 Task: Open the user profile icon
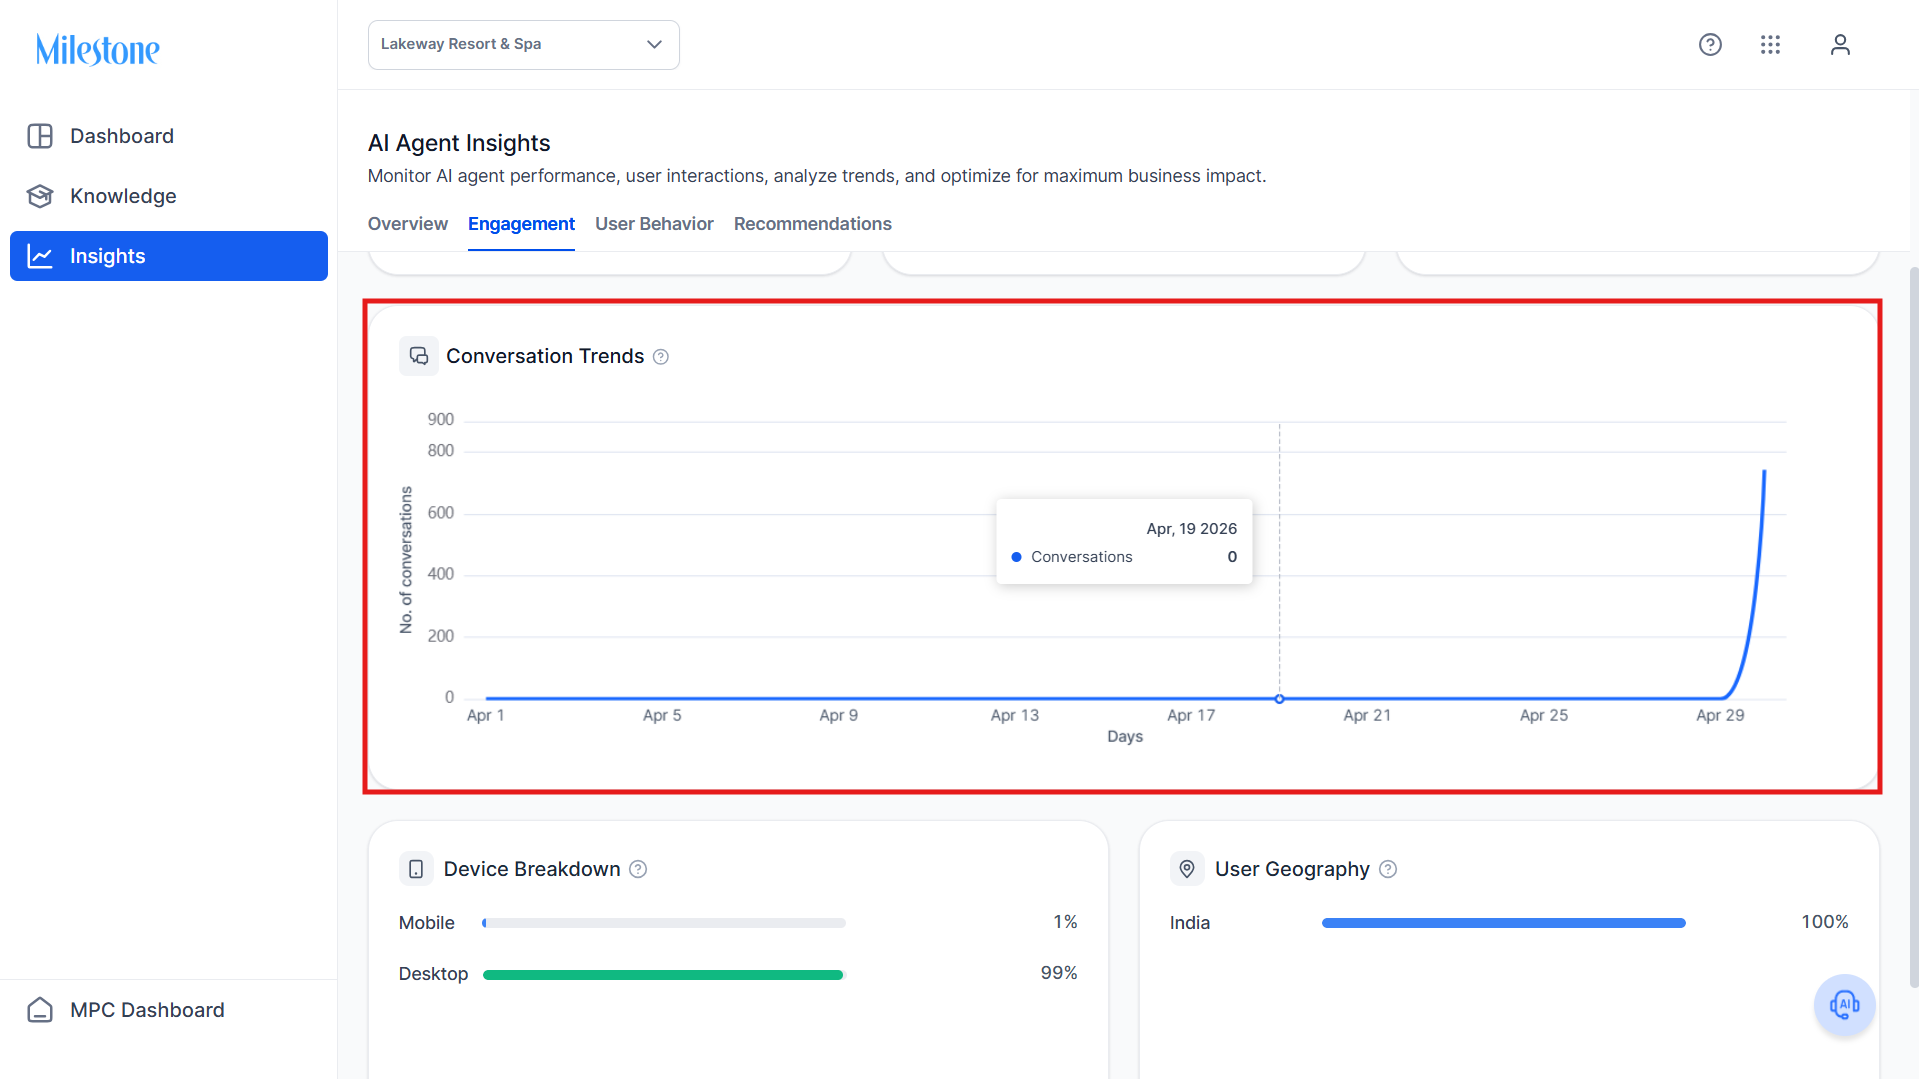pyautogui.click(x=1840, y=45)
